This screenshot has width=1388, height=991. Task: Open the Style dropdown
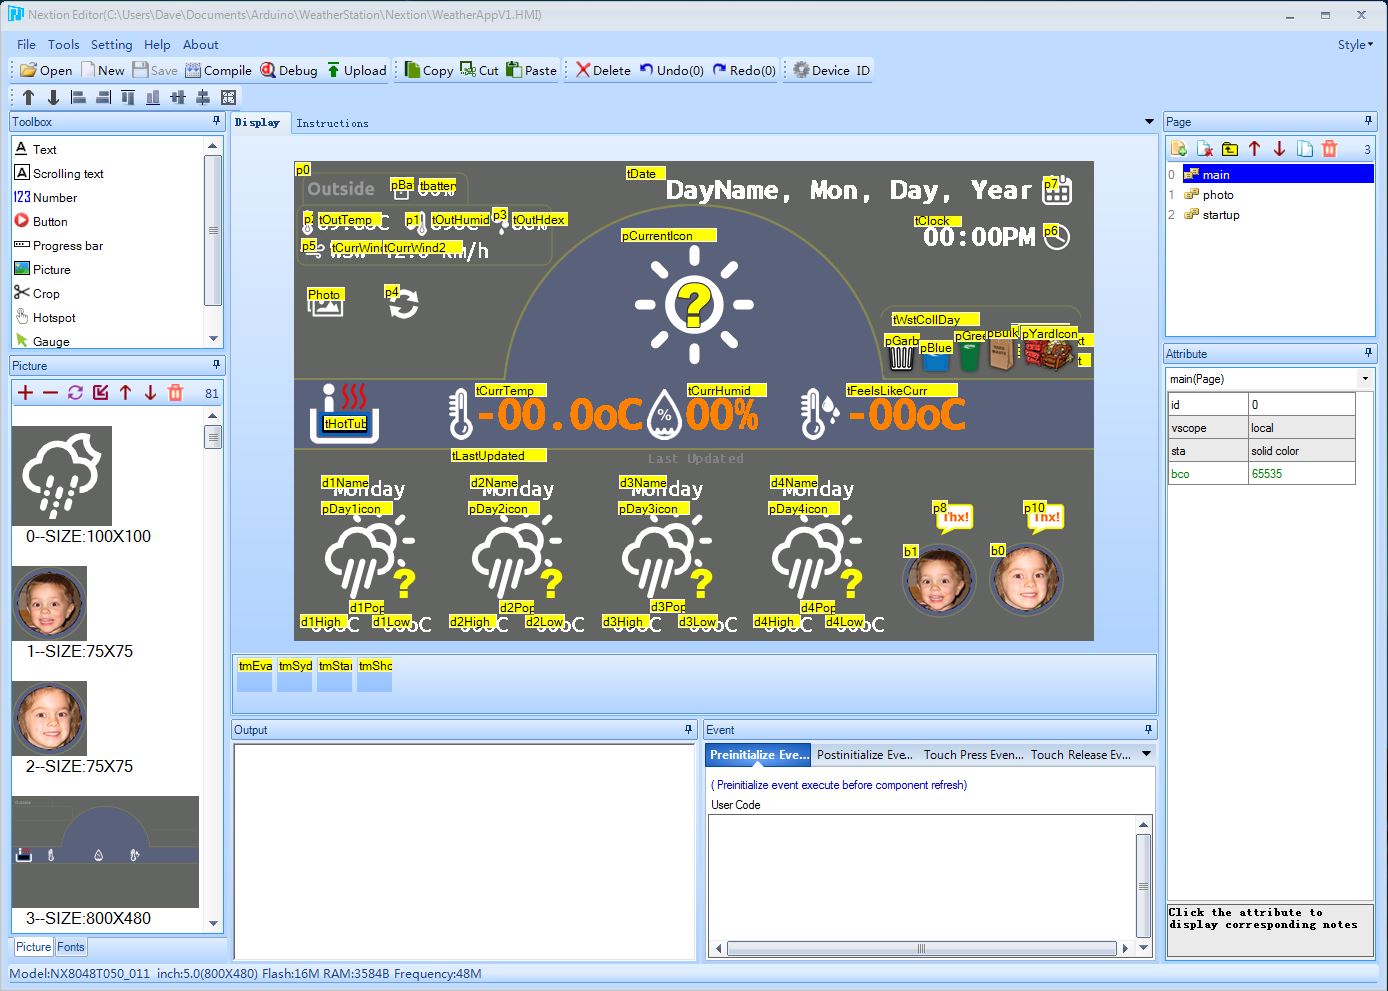click(x=1355, y=44)
